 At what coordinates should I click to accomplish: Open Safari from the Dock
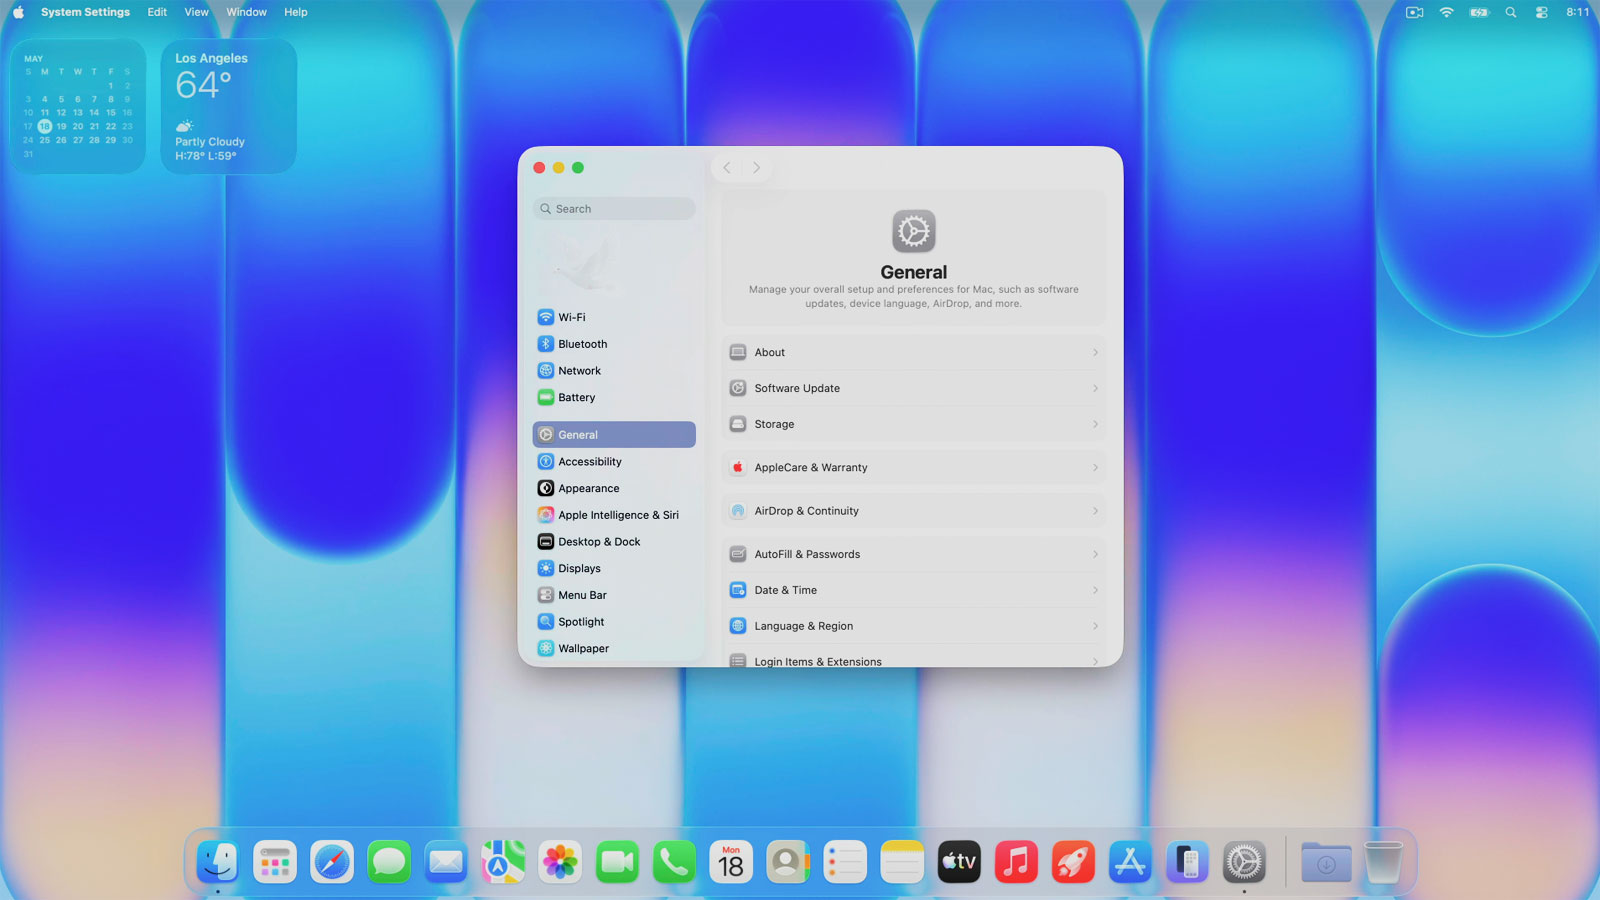[332, 862]
